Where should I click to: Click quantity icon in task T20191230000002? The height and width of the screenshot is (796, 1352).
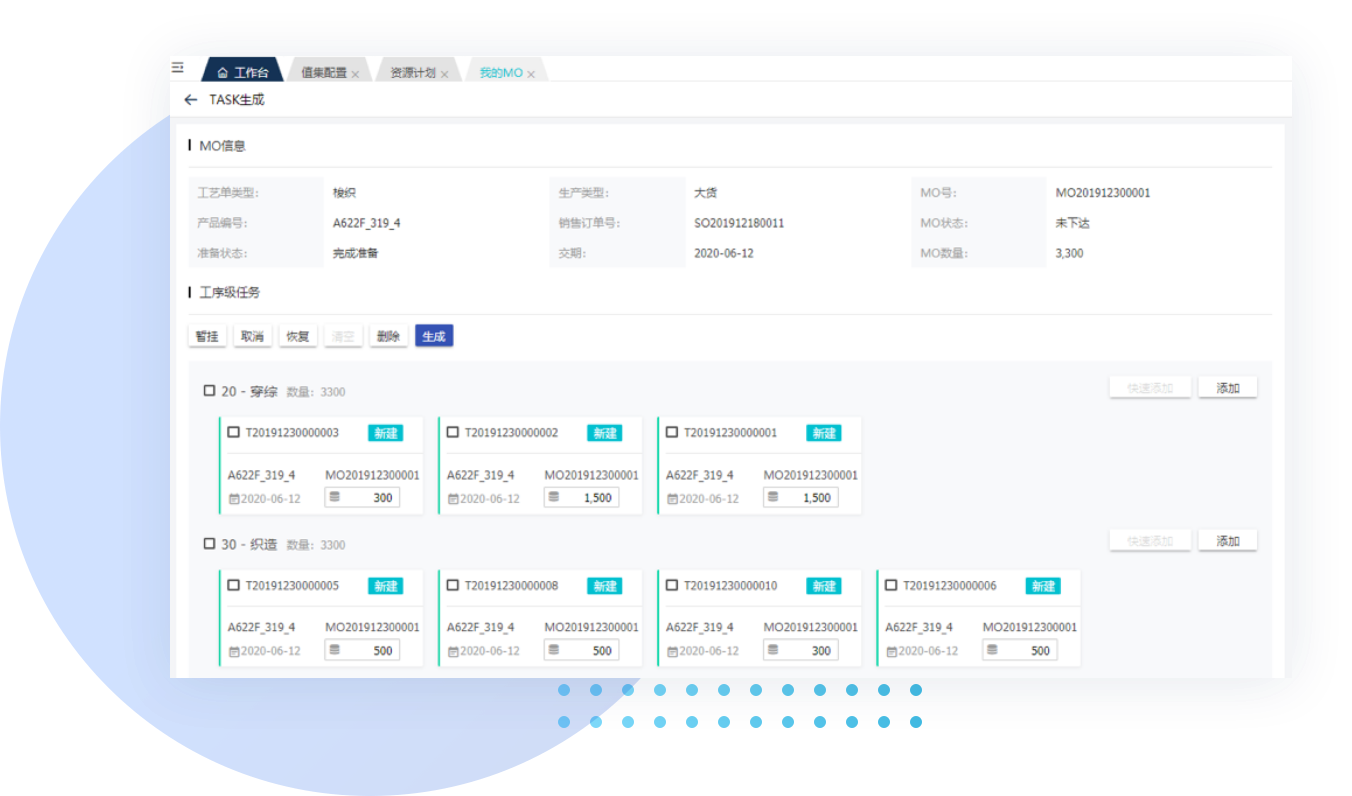[x=553, y=497]
